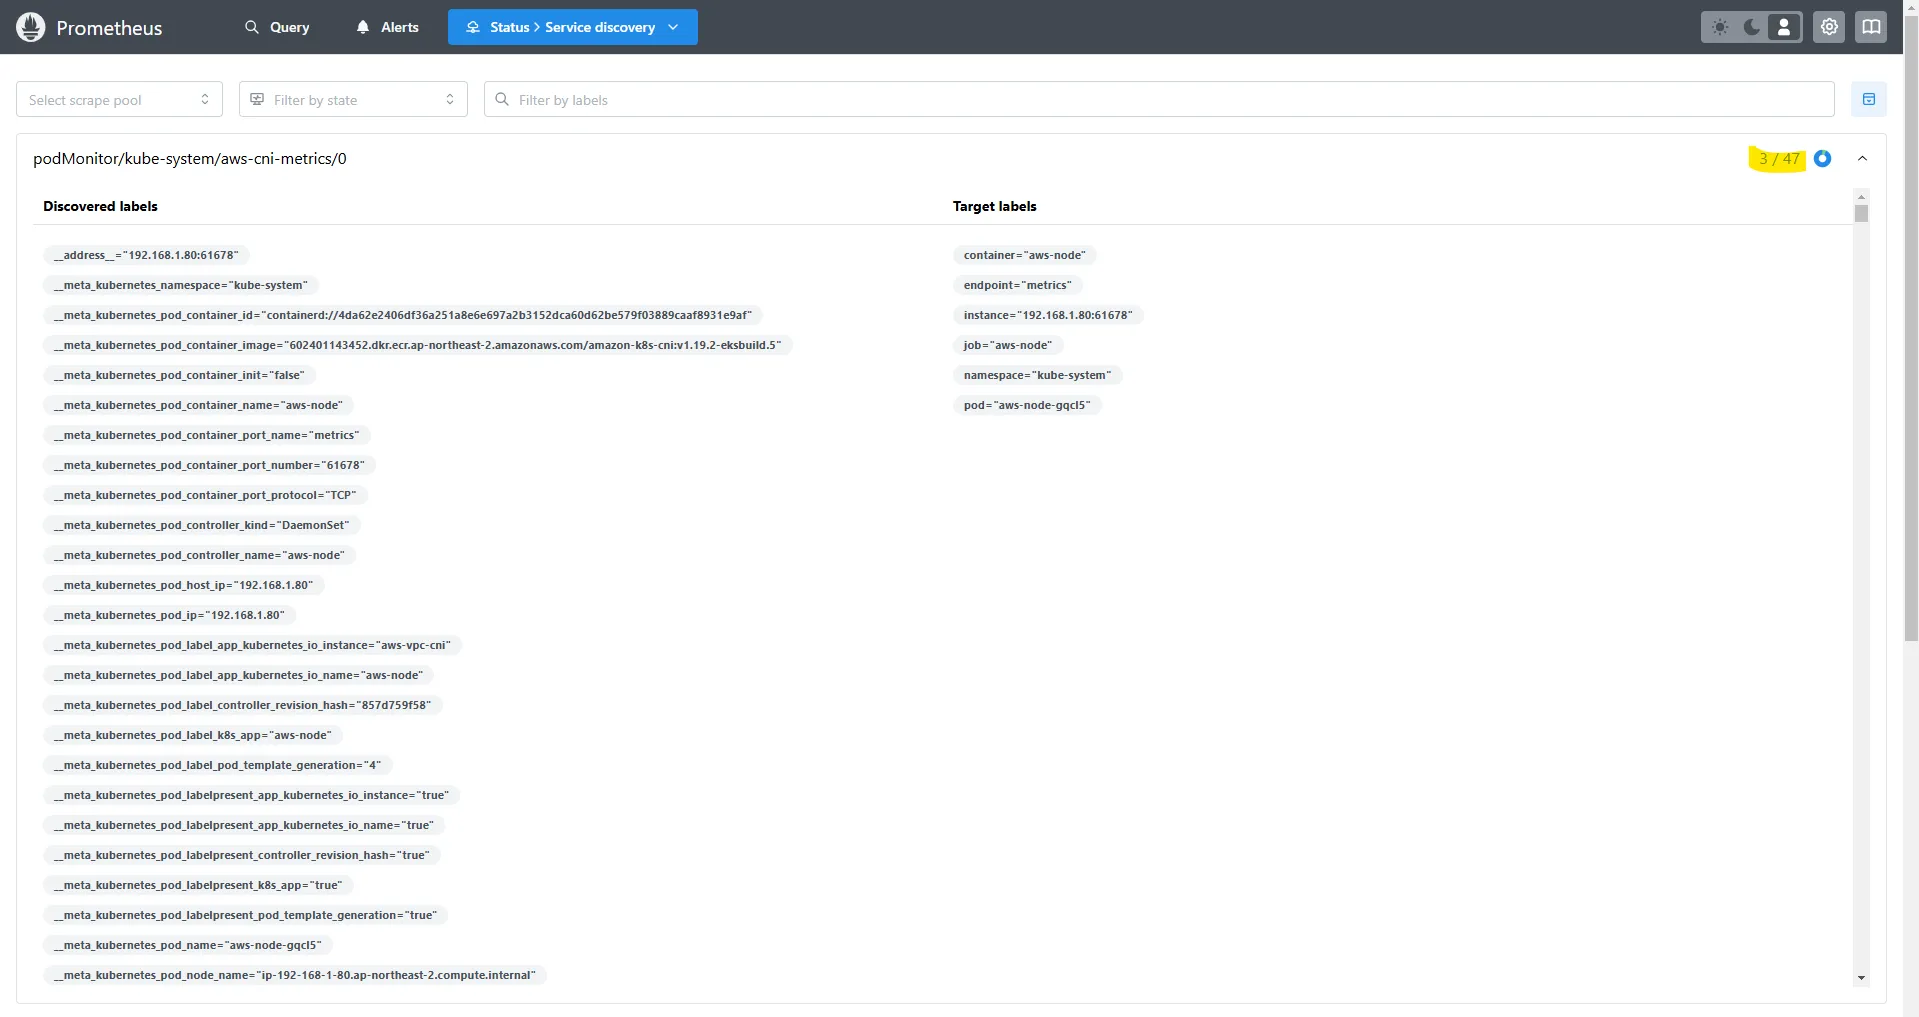Click the pod_container_port_protocol TCP label

[x=205, y=495]
